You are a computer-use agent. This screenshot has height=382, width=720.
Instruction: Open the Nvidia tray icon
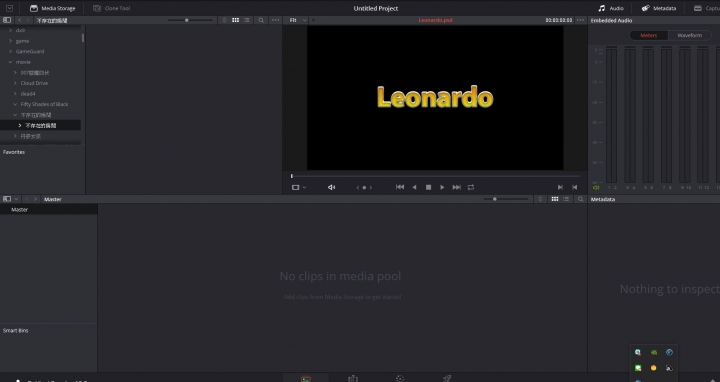(654, 352)
